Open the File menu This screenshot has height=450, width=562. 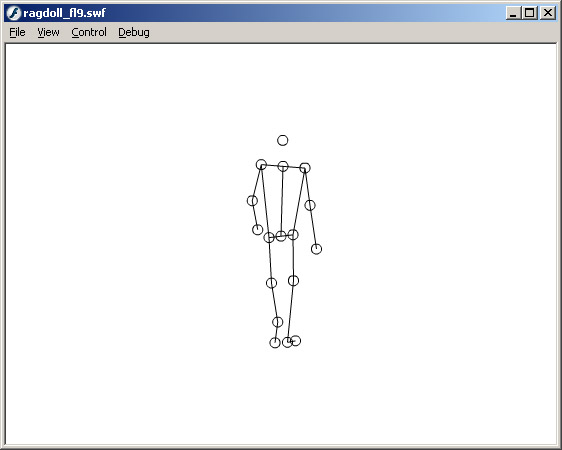[x=17, y=32]
